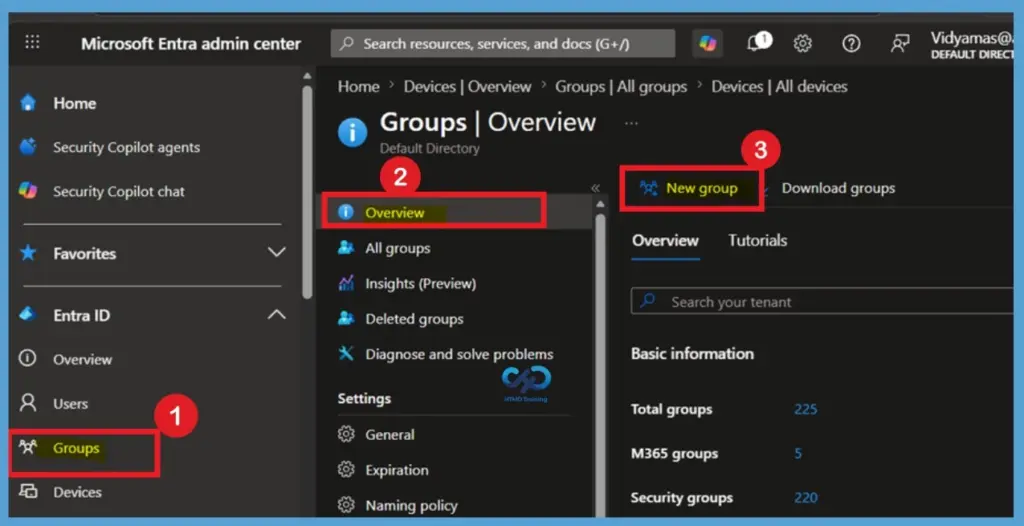Screen dimensions: 1024x526
Task: Click the General gear icon
Action: (x=345, y=434)
